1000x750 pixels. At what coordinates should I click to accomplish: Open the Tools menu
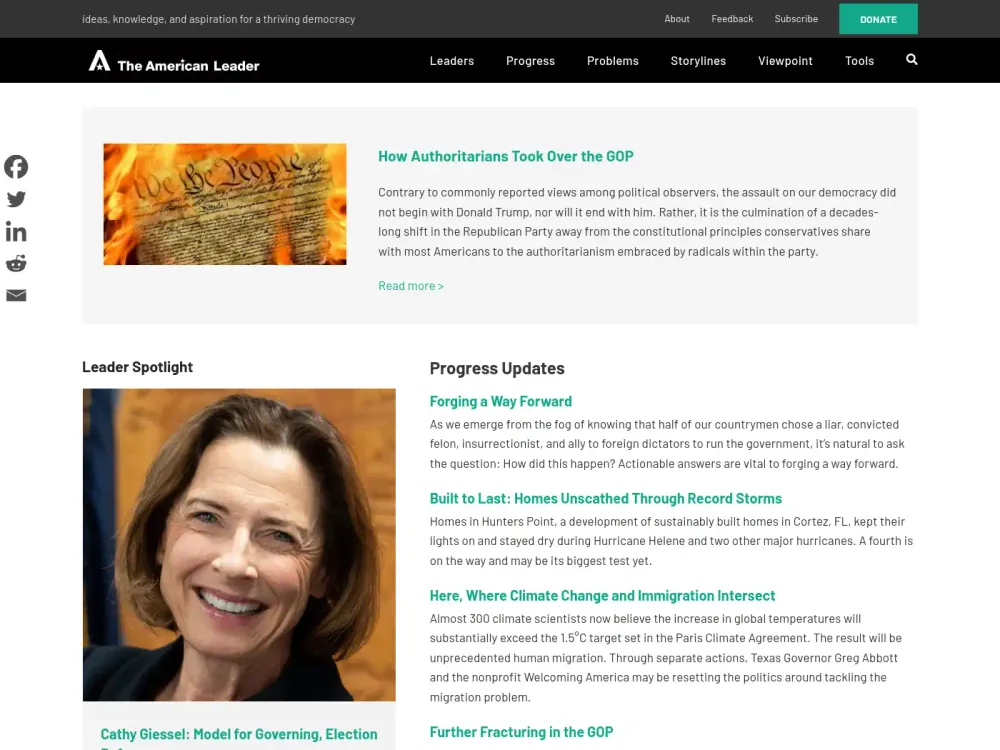(x=859, y=61)
